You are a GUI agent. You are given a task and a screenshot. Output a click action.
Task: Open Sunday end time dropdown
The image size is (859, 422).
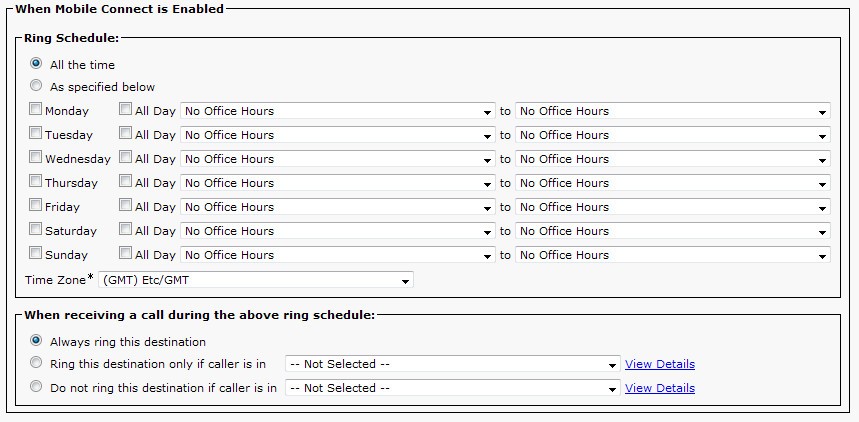[x=673, y=255]
